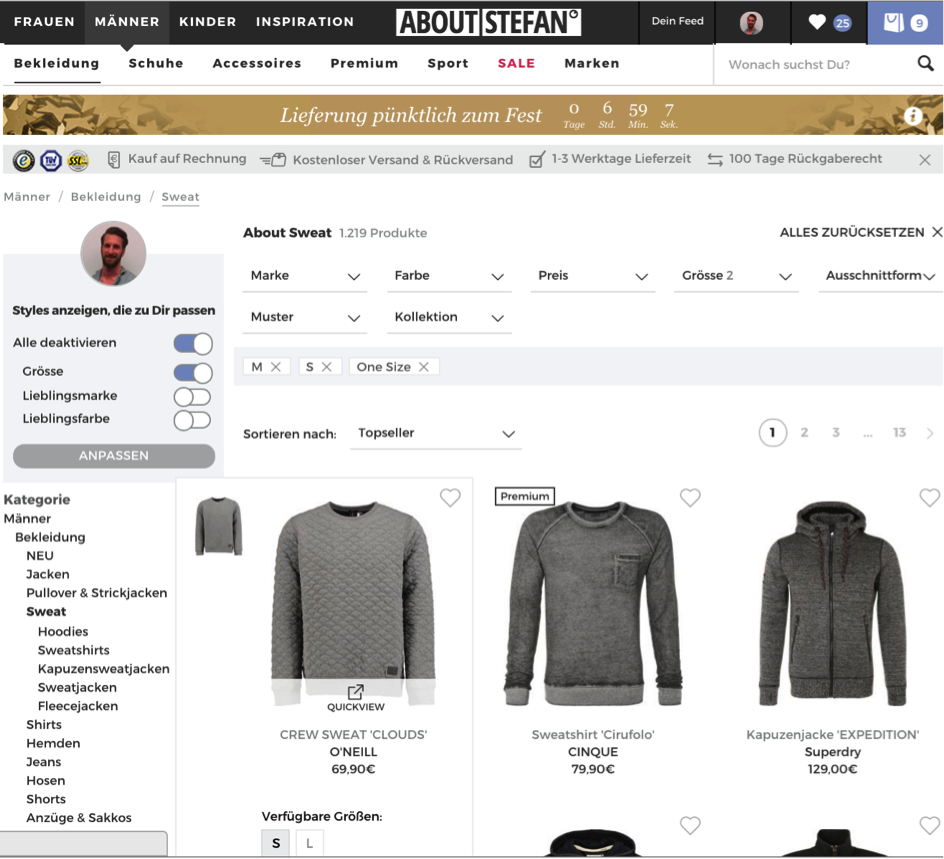944x859 pixels.
Task: Select the Schuhe submenu item
Action: pos(155,63)
